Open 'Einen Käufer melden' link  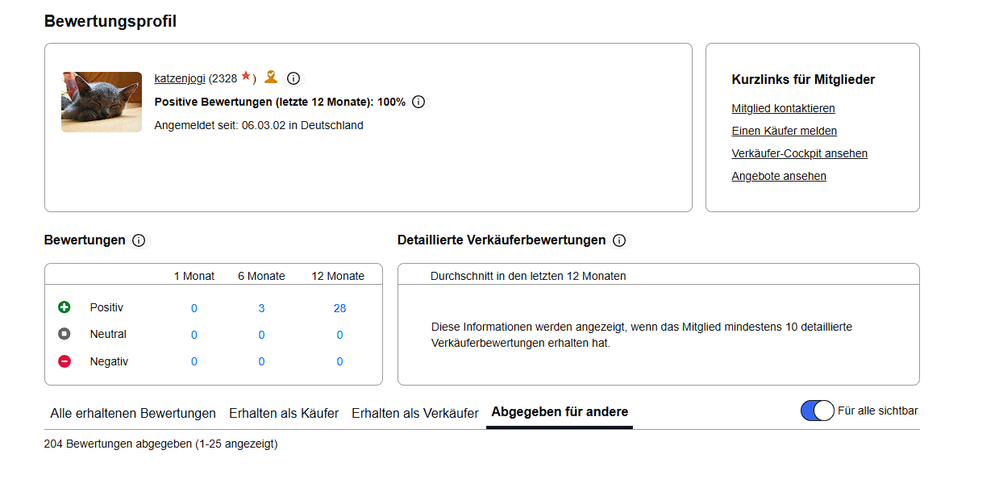click(x=784, y=131)
